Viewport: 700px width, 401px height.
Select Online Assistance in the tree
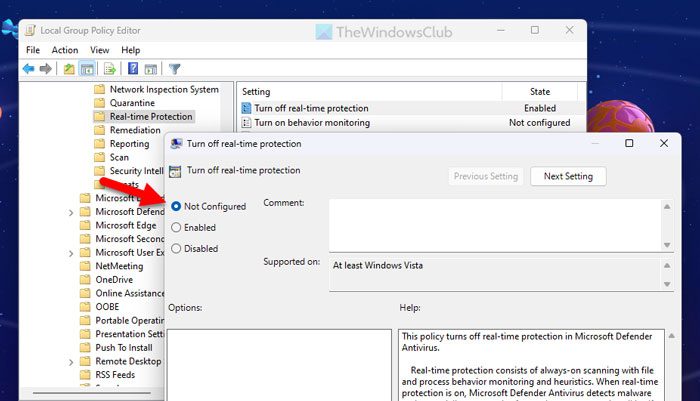click(x=129, y=293)
